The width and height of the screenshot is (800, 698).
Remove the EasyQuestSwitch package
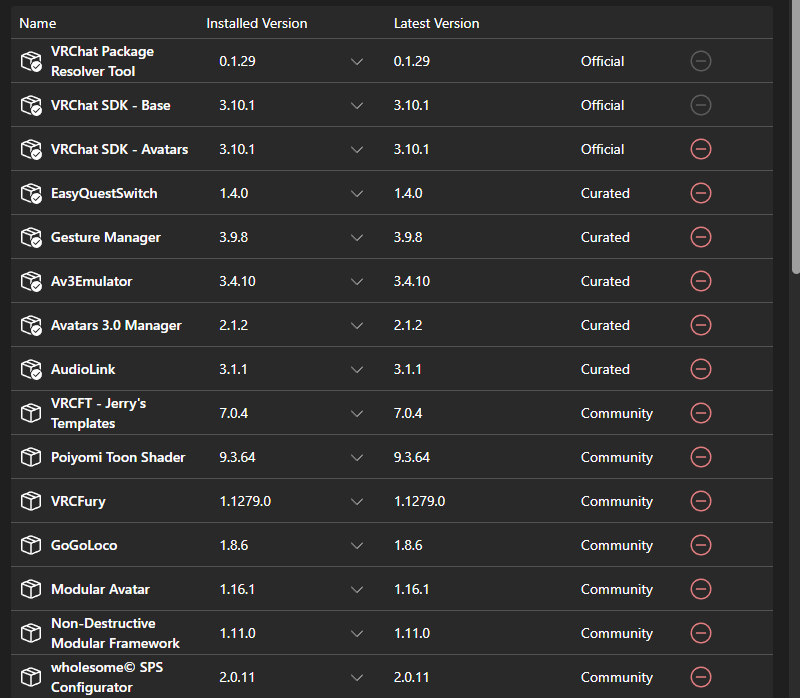701,193
